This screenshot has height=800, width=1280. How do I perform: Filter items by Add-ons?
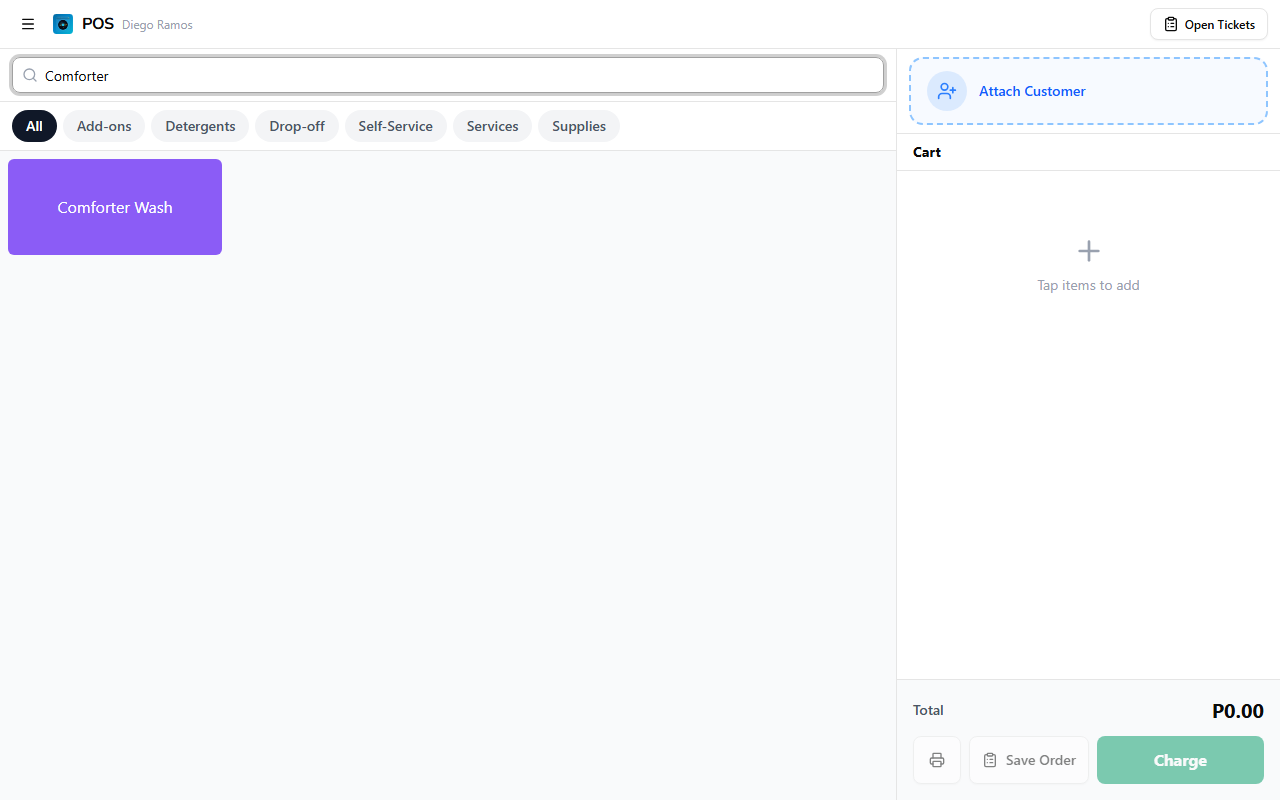pyautogui.click(x=104, y=126)
